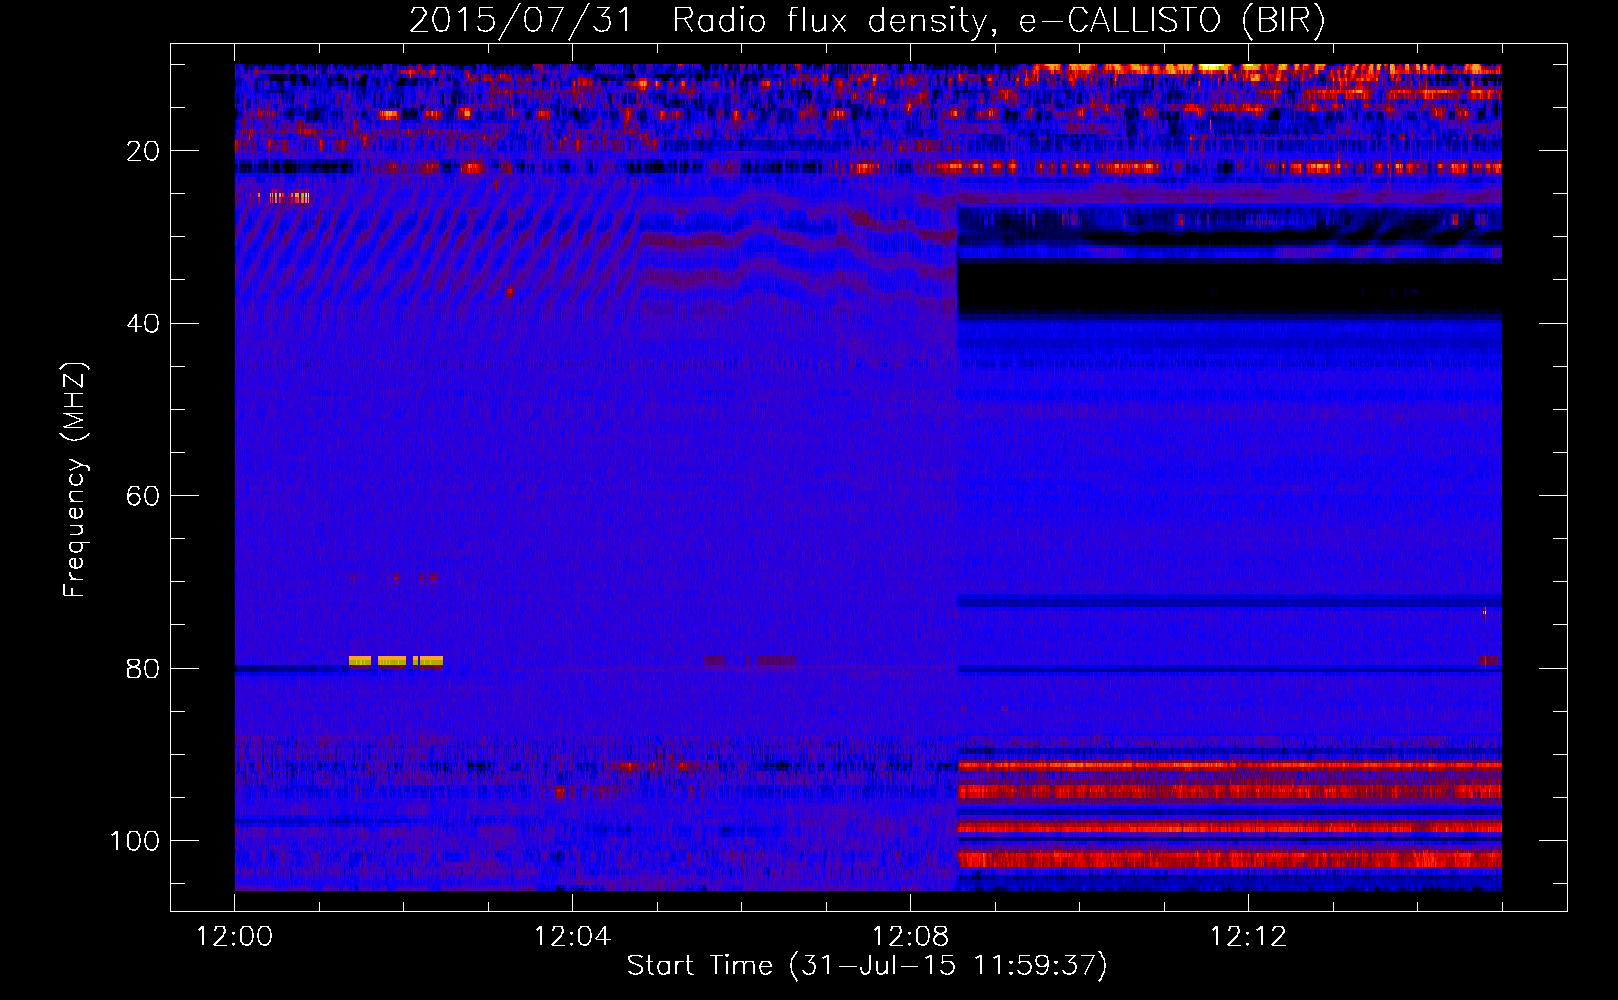Click the '20' frequency tick label

tap(143, 151)
